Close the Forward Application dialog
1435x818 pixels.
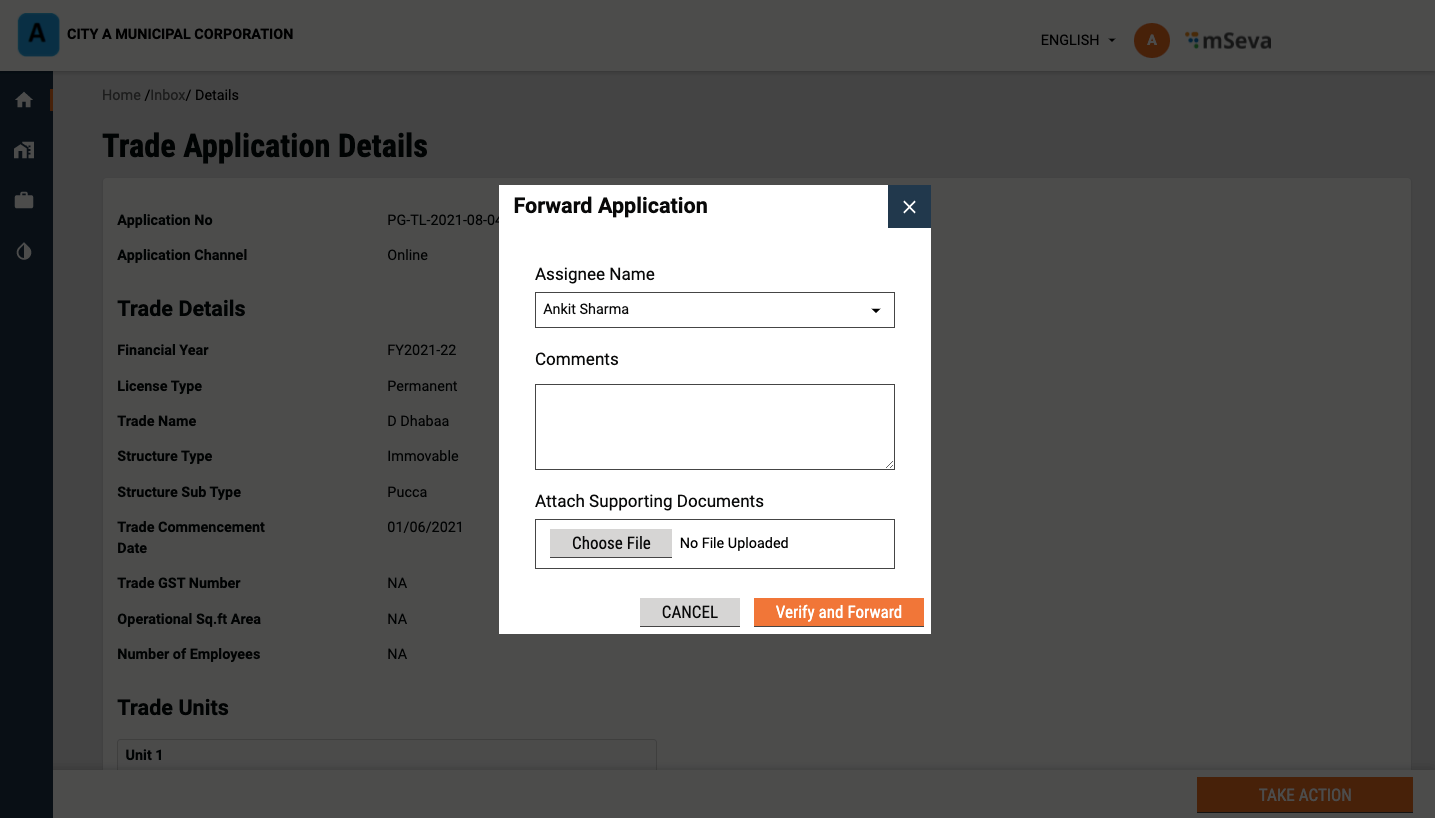coord(909,207)
